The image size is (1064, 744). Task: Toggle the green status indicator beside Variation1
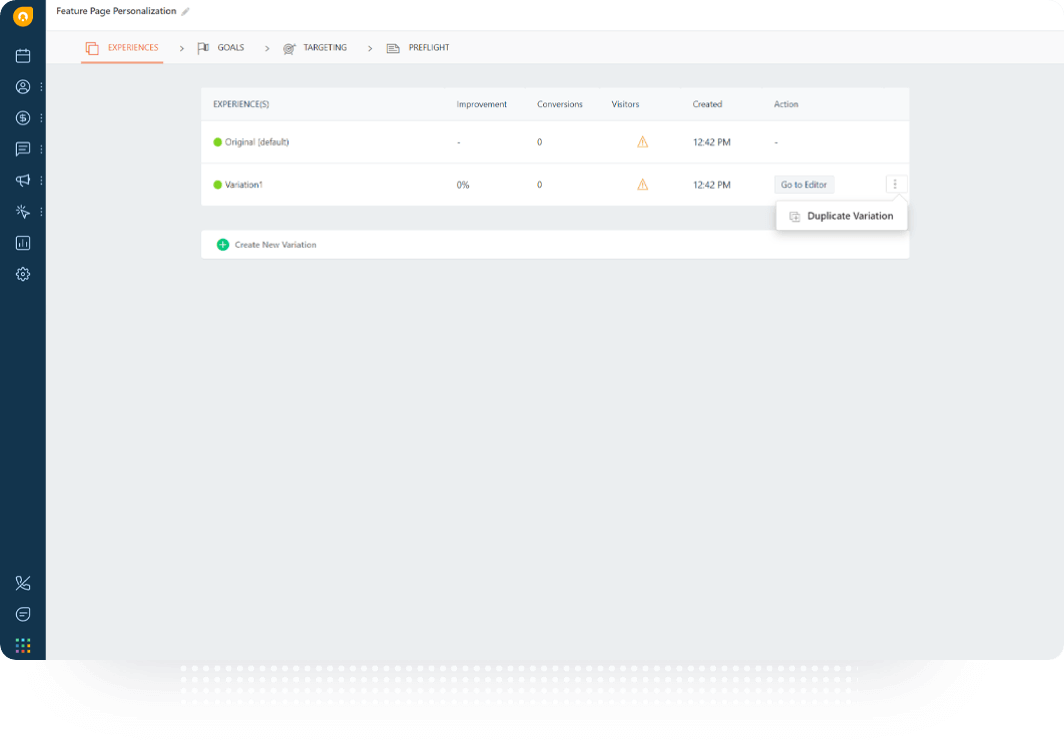[x=218, y=184]
